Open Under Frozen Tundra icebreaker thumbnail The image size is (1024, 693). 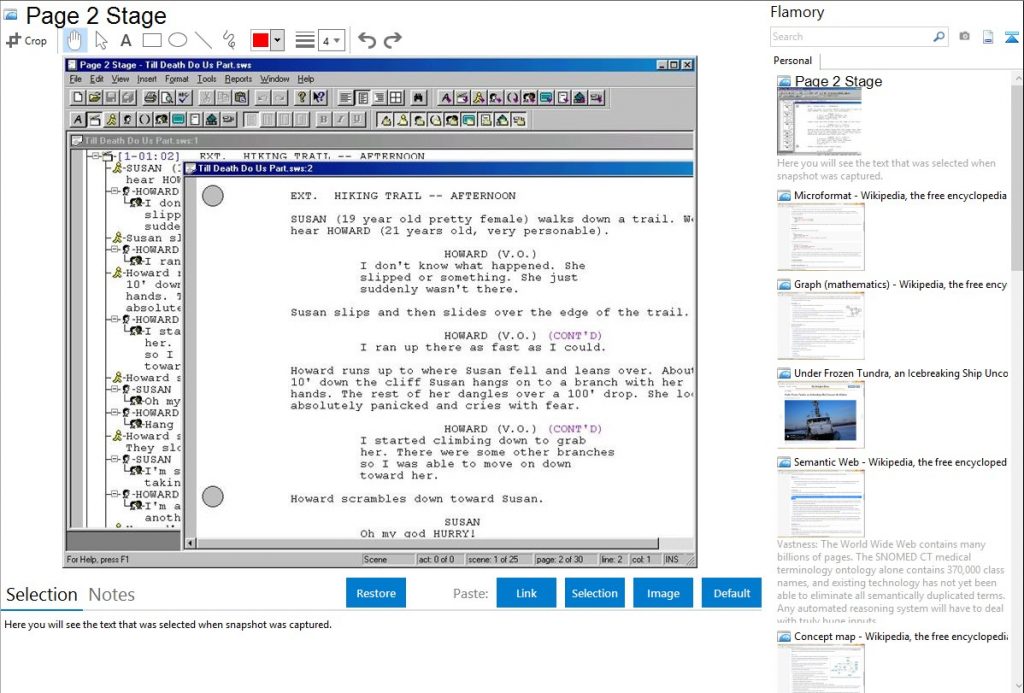tap(820, 415)
